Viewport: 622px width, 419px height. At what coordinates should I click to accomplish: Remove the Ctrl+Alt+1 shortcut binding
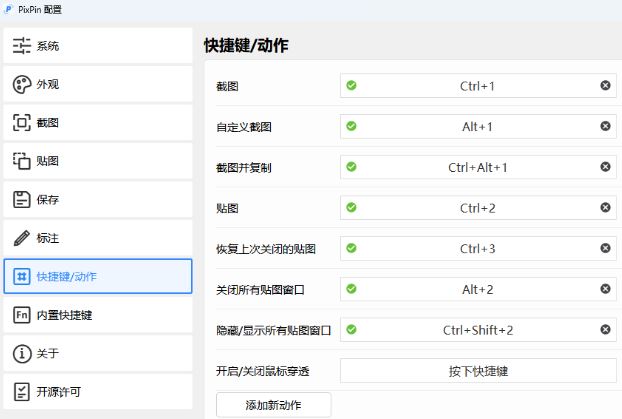click(605, 167)
